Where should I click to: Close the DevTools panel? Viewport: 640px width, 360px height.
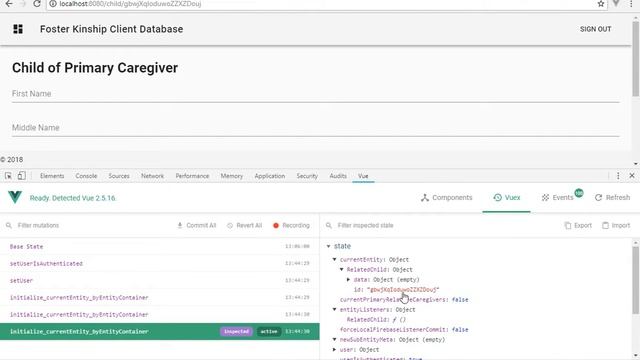click(632, 176)
